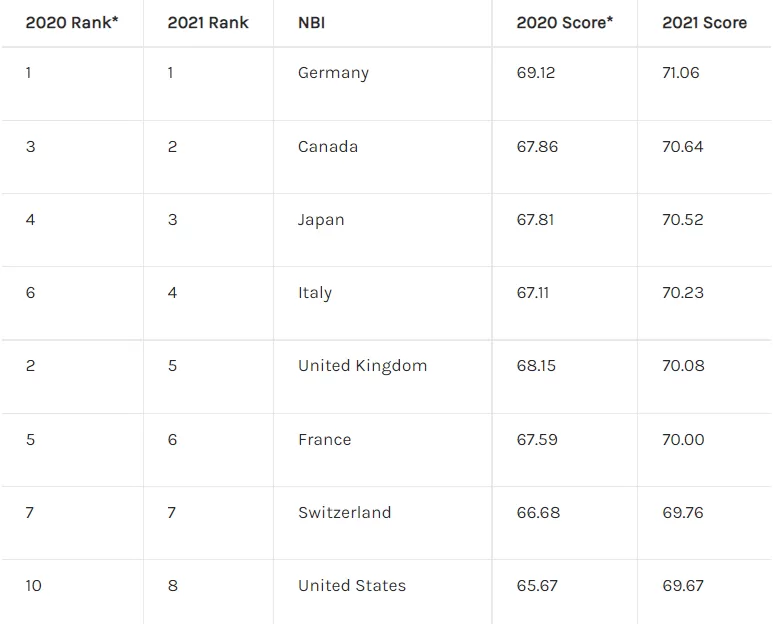The width and height of the screenshot is (773, 624).
Task: Click the 2020 rank 10 cell
Action: pyautogui.click(x=34, y=586)
